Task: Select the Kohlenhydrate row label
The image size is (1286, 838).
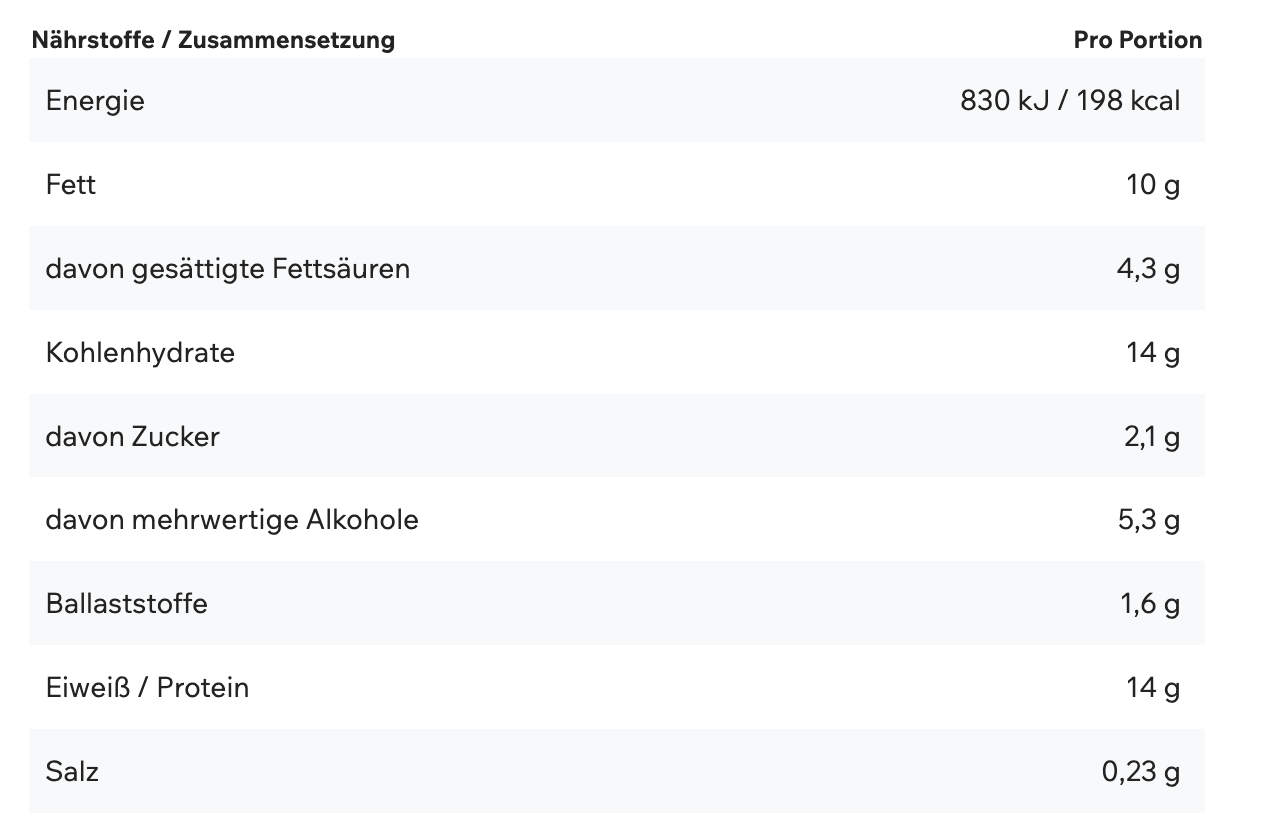Action: tap(140, 353)
